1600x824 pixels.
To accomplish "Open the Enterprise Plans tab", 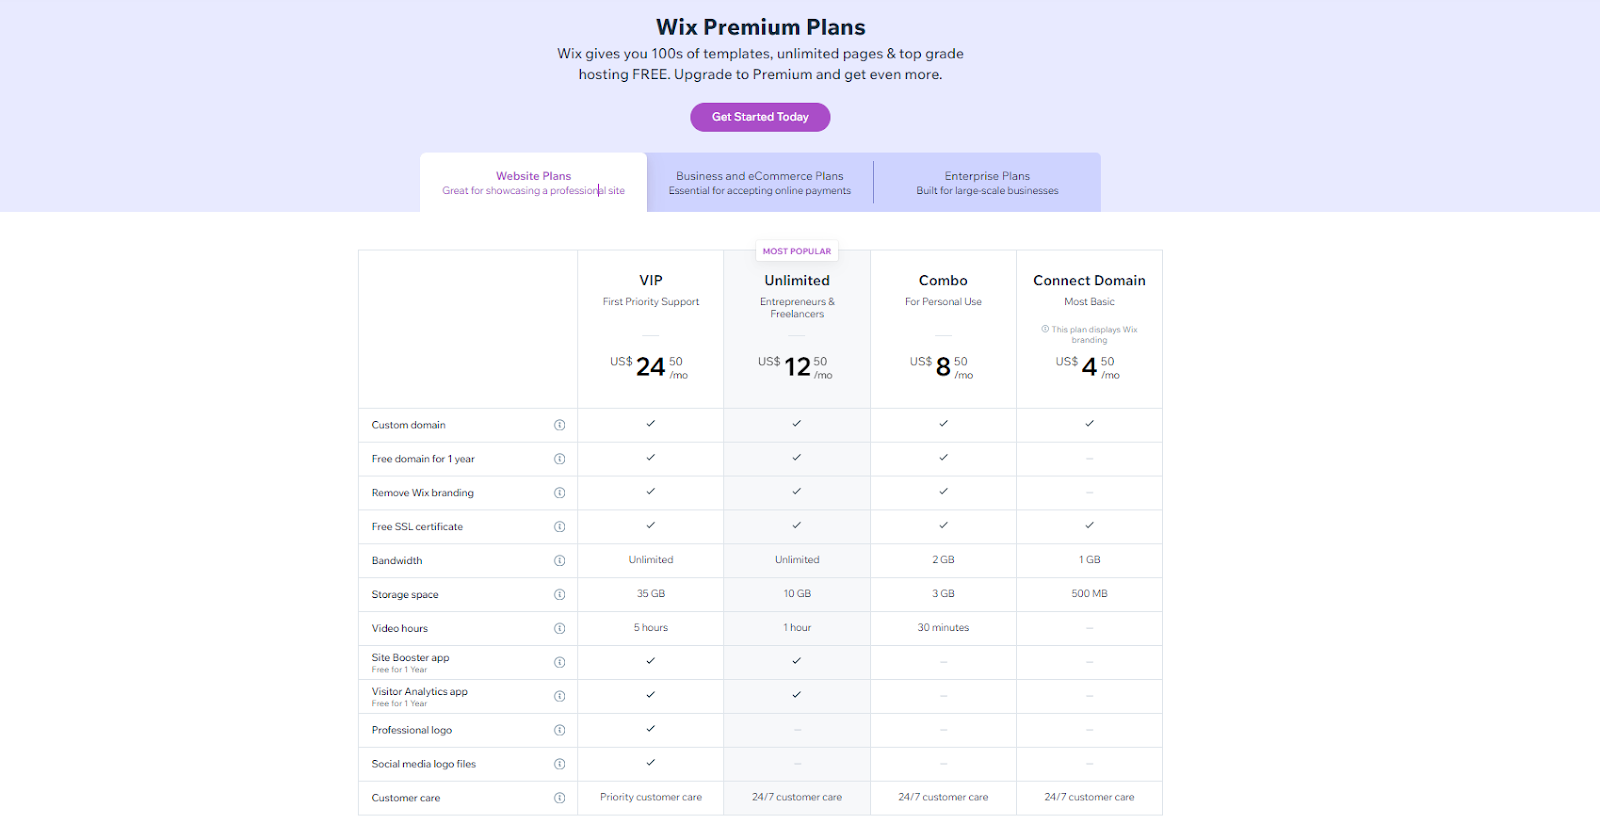I will pyautogui.click(x=986, y=182).
